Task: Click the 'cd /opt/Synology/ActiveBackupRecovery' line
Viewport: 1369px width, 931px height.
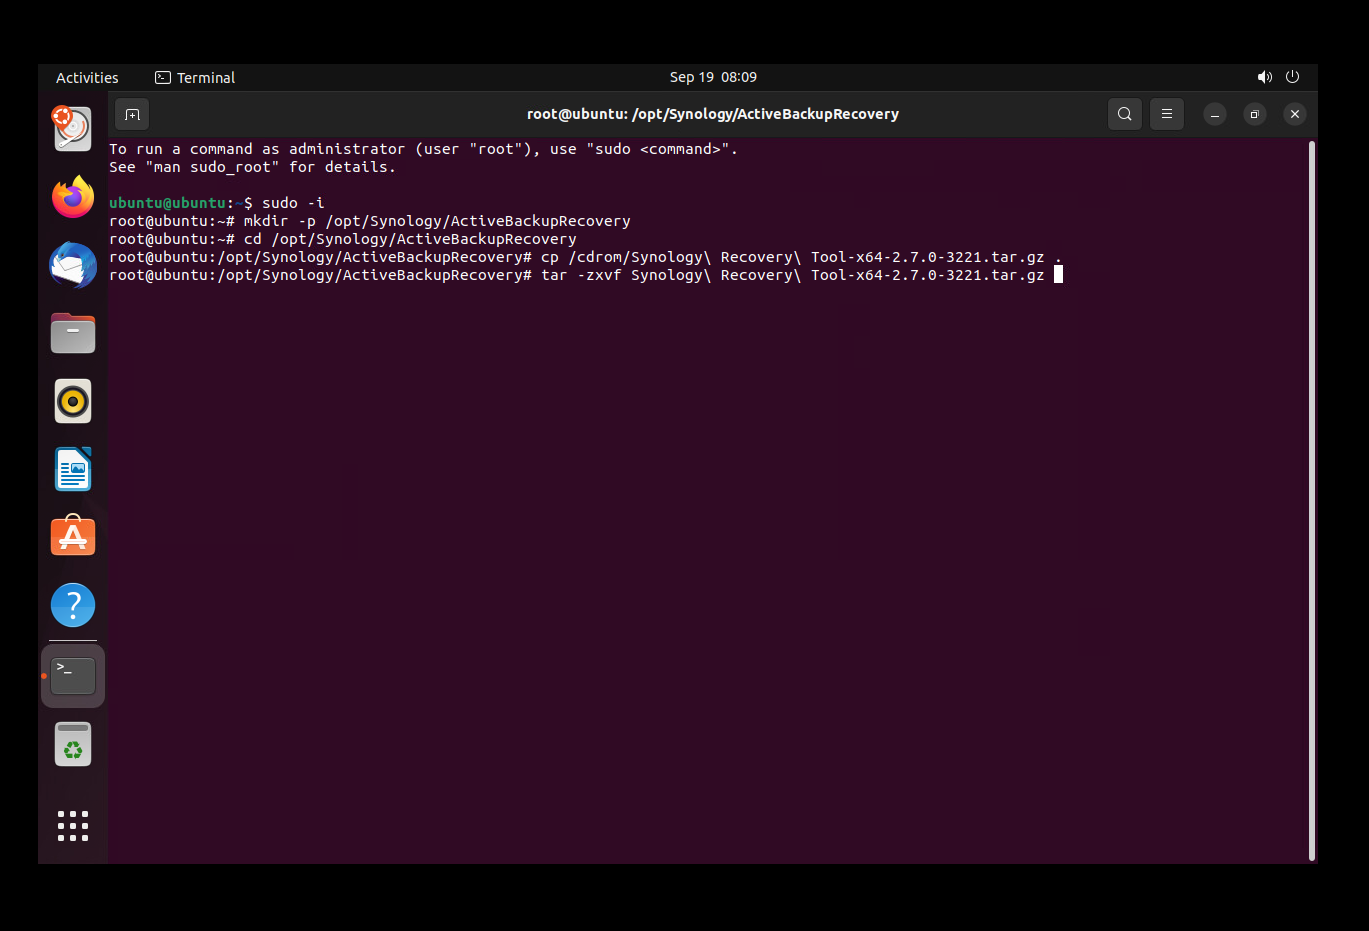Action: (x=343, y=239)
